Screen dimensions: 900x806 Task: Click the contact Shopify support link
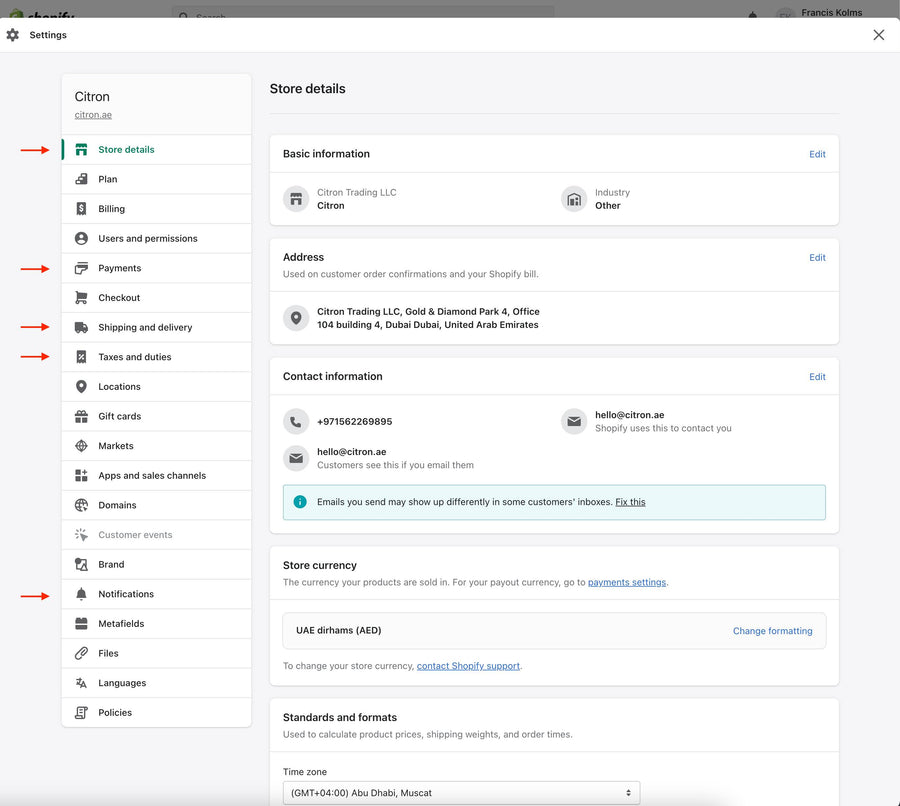point(468,666)
